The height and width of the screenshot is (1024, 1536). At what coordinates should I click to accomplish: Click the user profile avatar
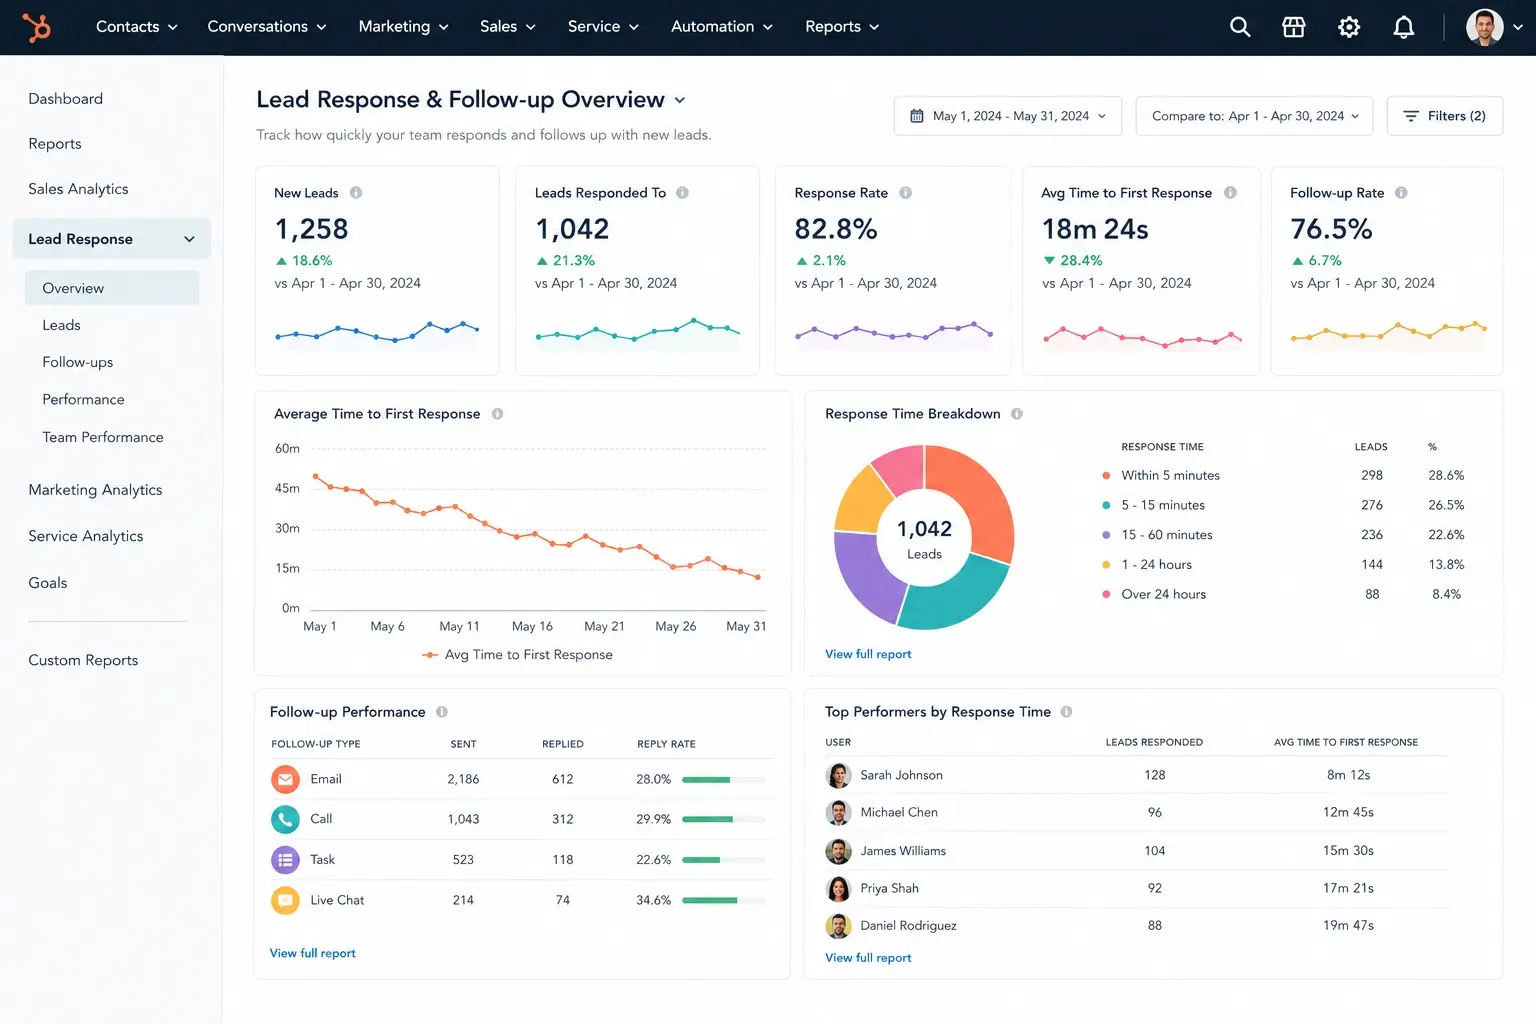pos(1485,27)
